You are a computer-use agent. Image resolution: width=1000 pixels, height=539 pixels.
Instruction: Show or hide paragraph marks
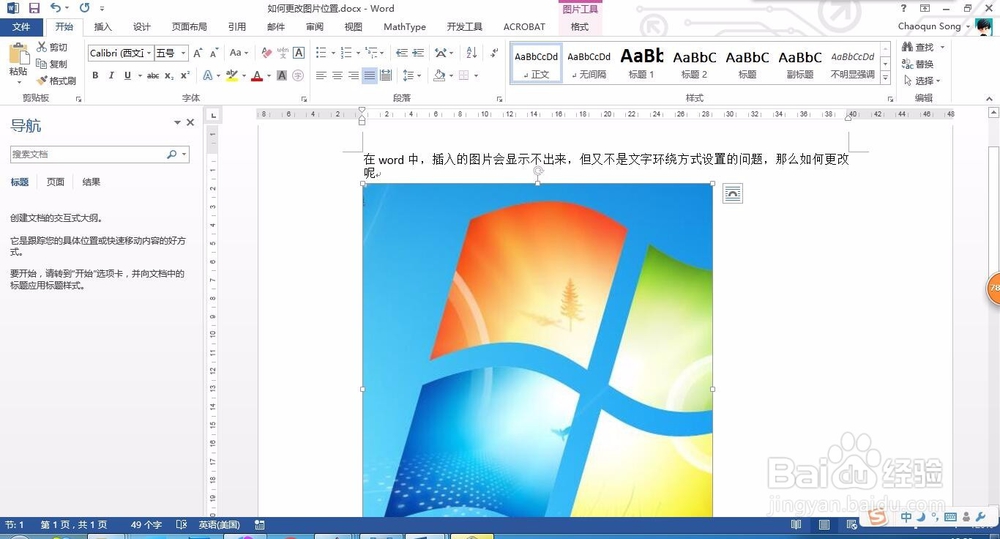pos(494,53)
